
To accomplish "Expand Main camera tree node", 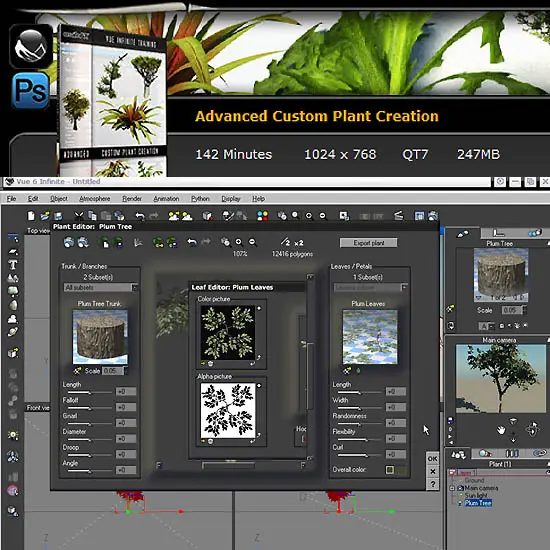I will point(452,488).
